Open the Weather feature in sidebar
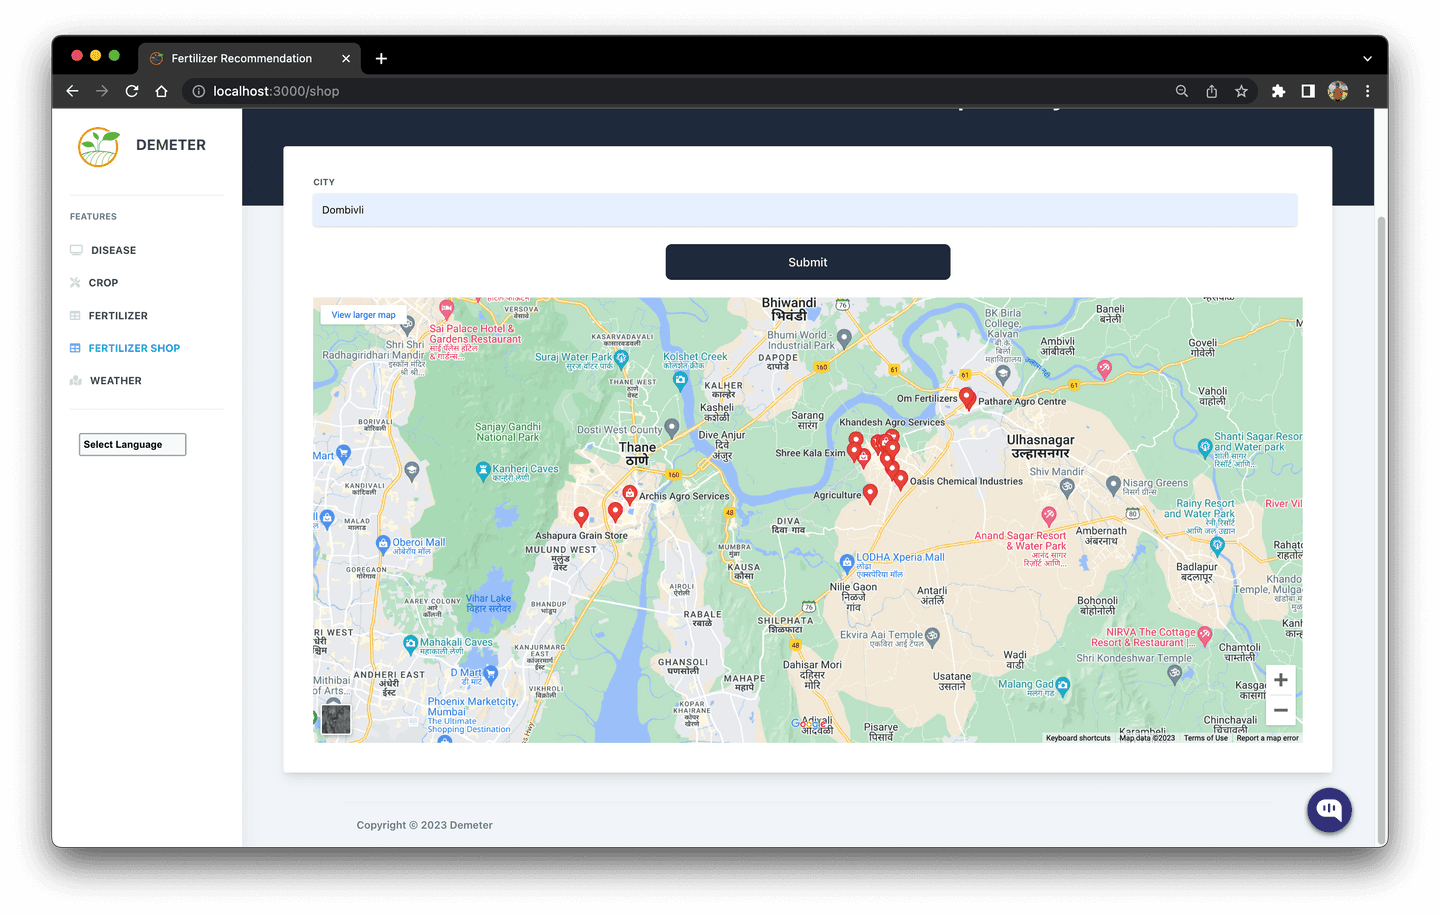 click(x=115, y=381)
